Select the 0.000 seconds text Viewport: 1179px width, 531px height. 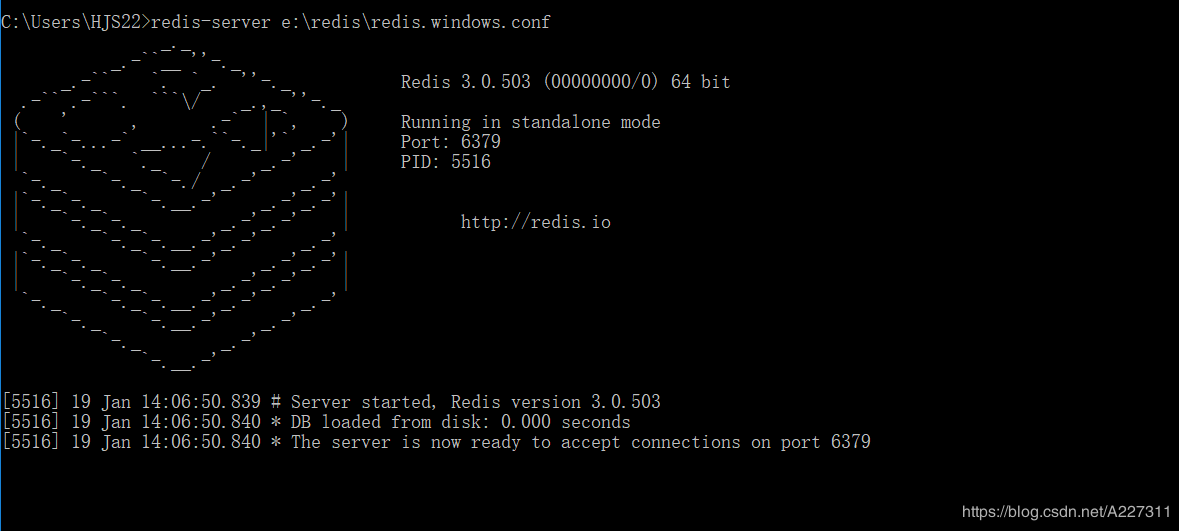[565, 422]
